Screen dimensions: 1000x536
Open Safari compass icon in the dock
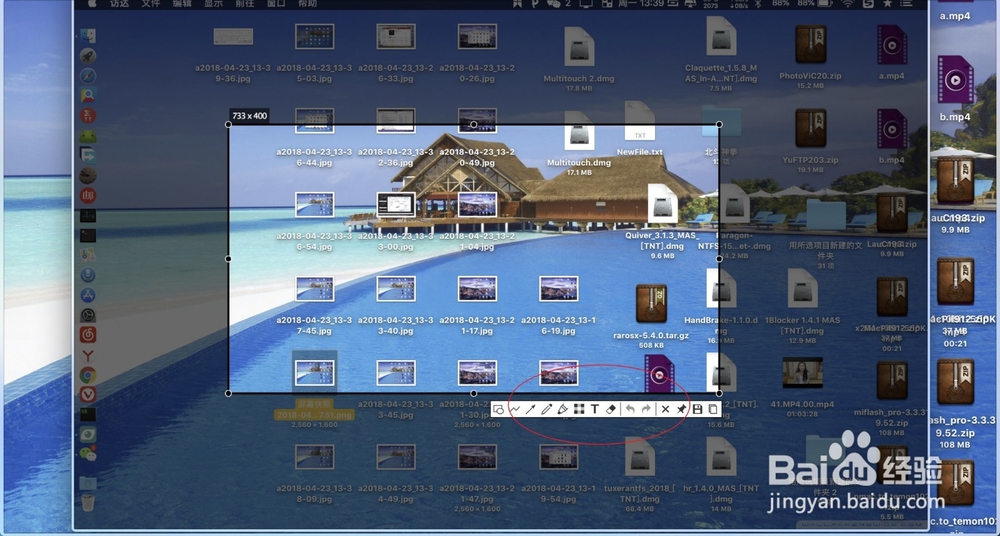[x=88, y=76]
